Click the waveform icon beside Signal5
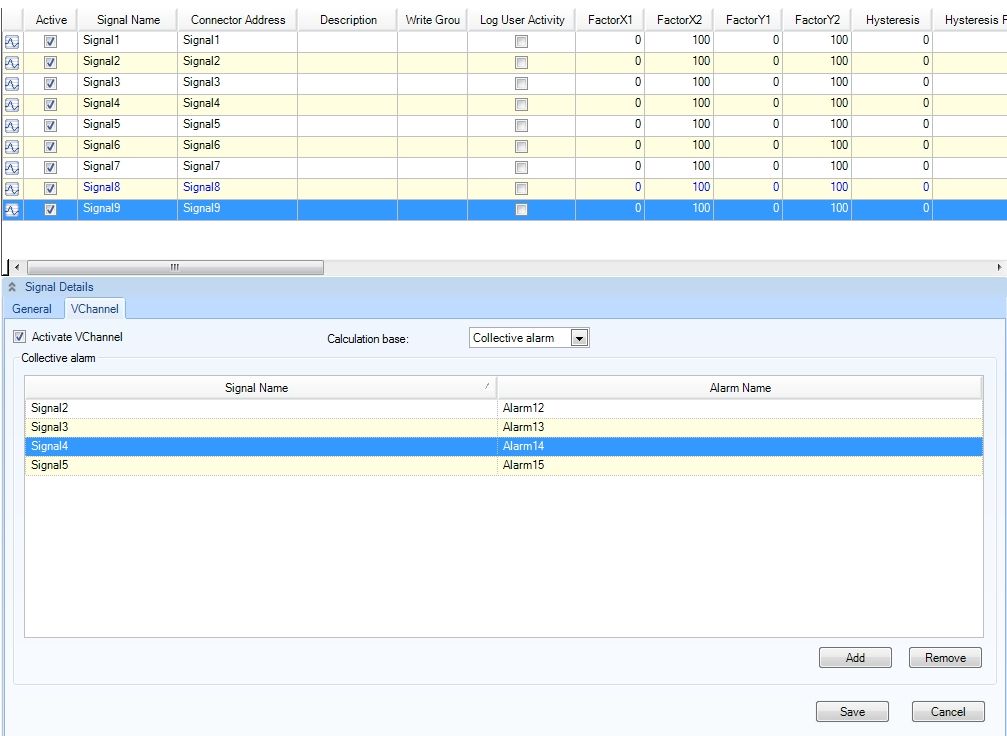1007x736 pixels. [12, 125]
